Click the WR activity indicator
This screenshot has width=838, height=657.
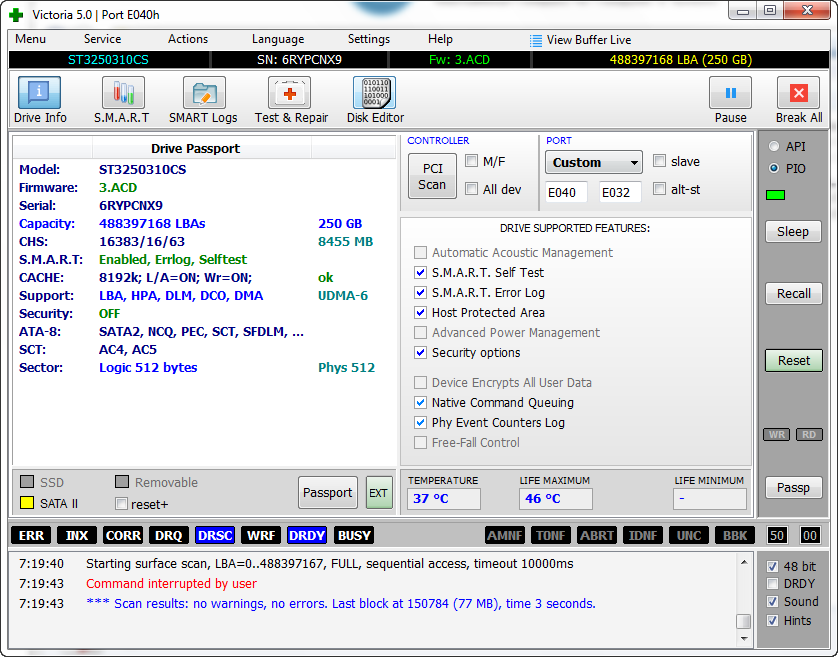(777, 435)
